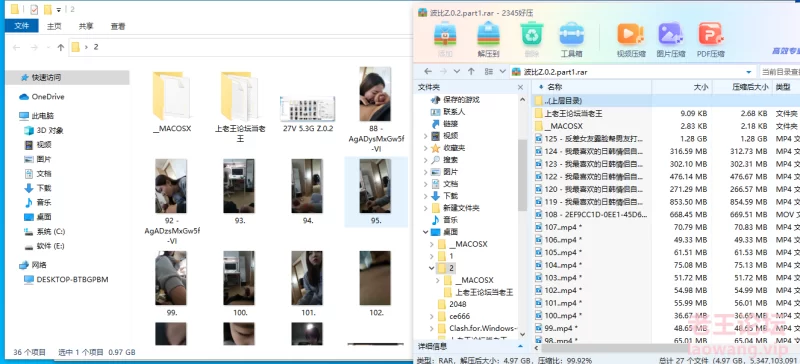Open the PDF压缩 tool
This screenshot has height=364, width=800.
point(711,39)
